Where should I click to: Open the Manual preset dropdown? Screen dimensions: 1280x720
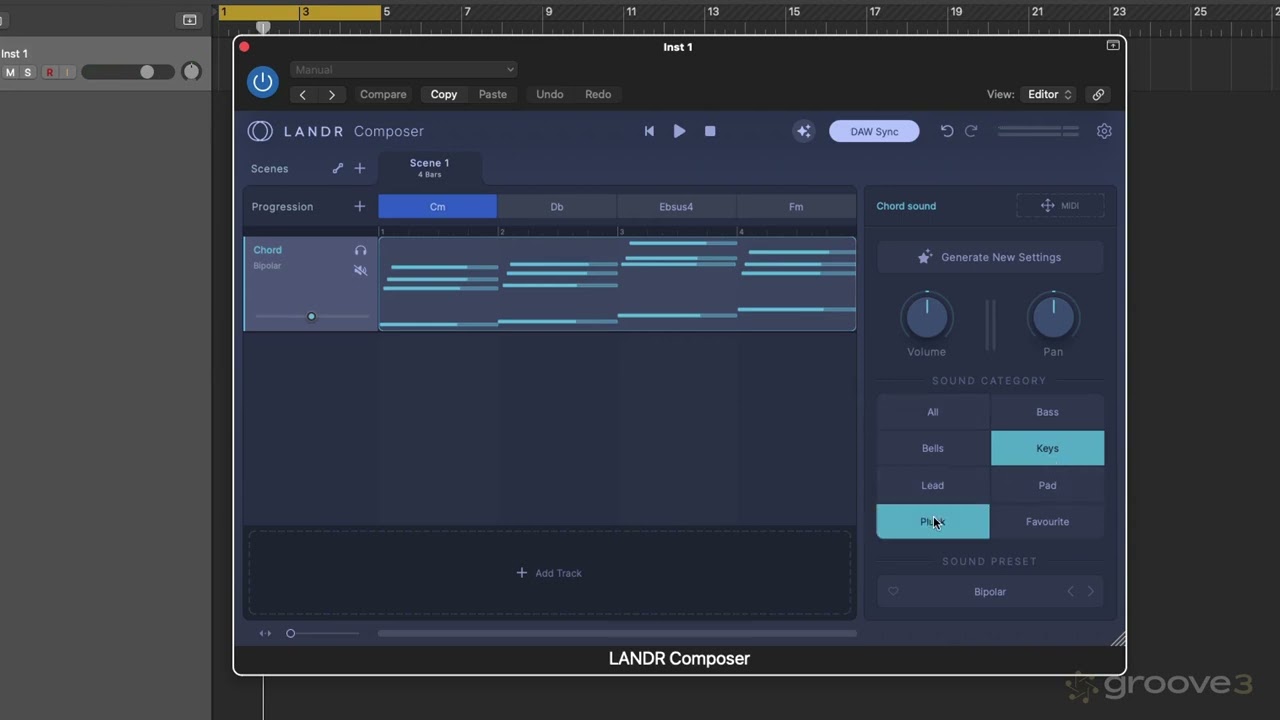tap(403, 70)
